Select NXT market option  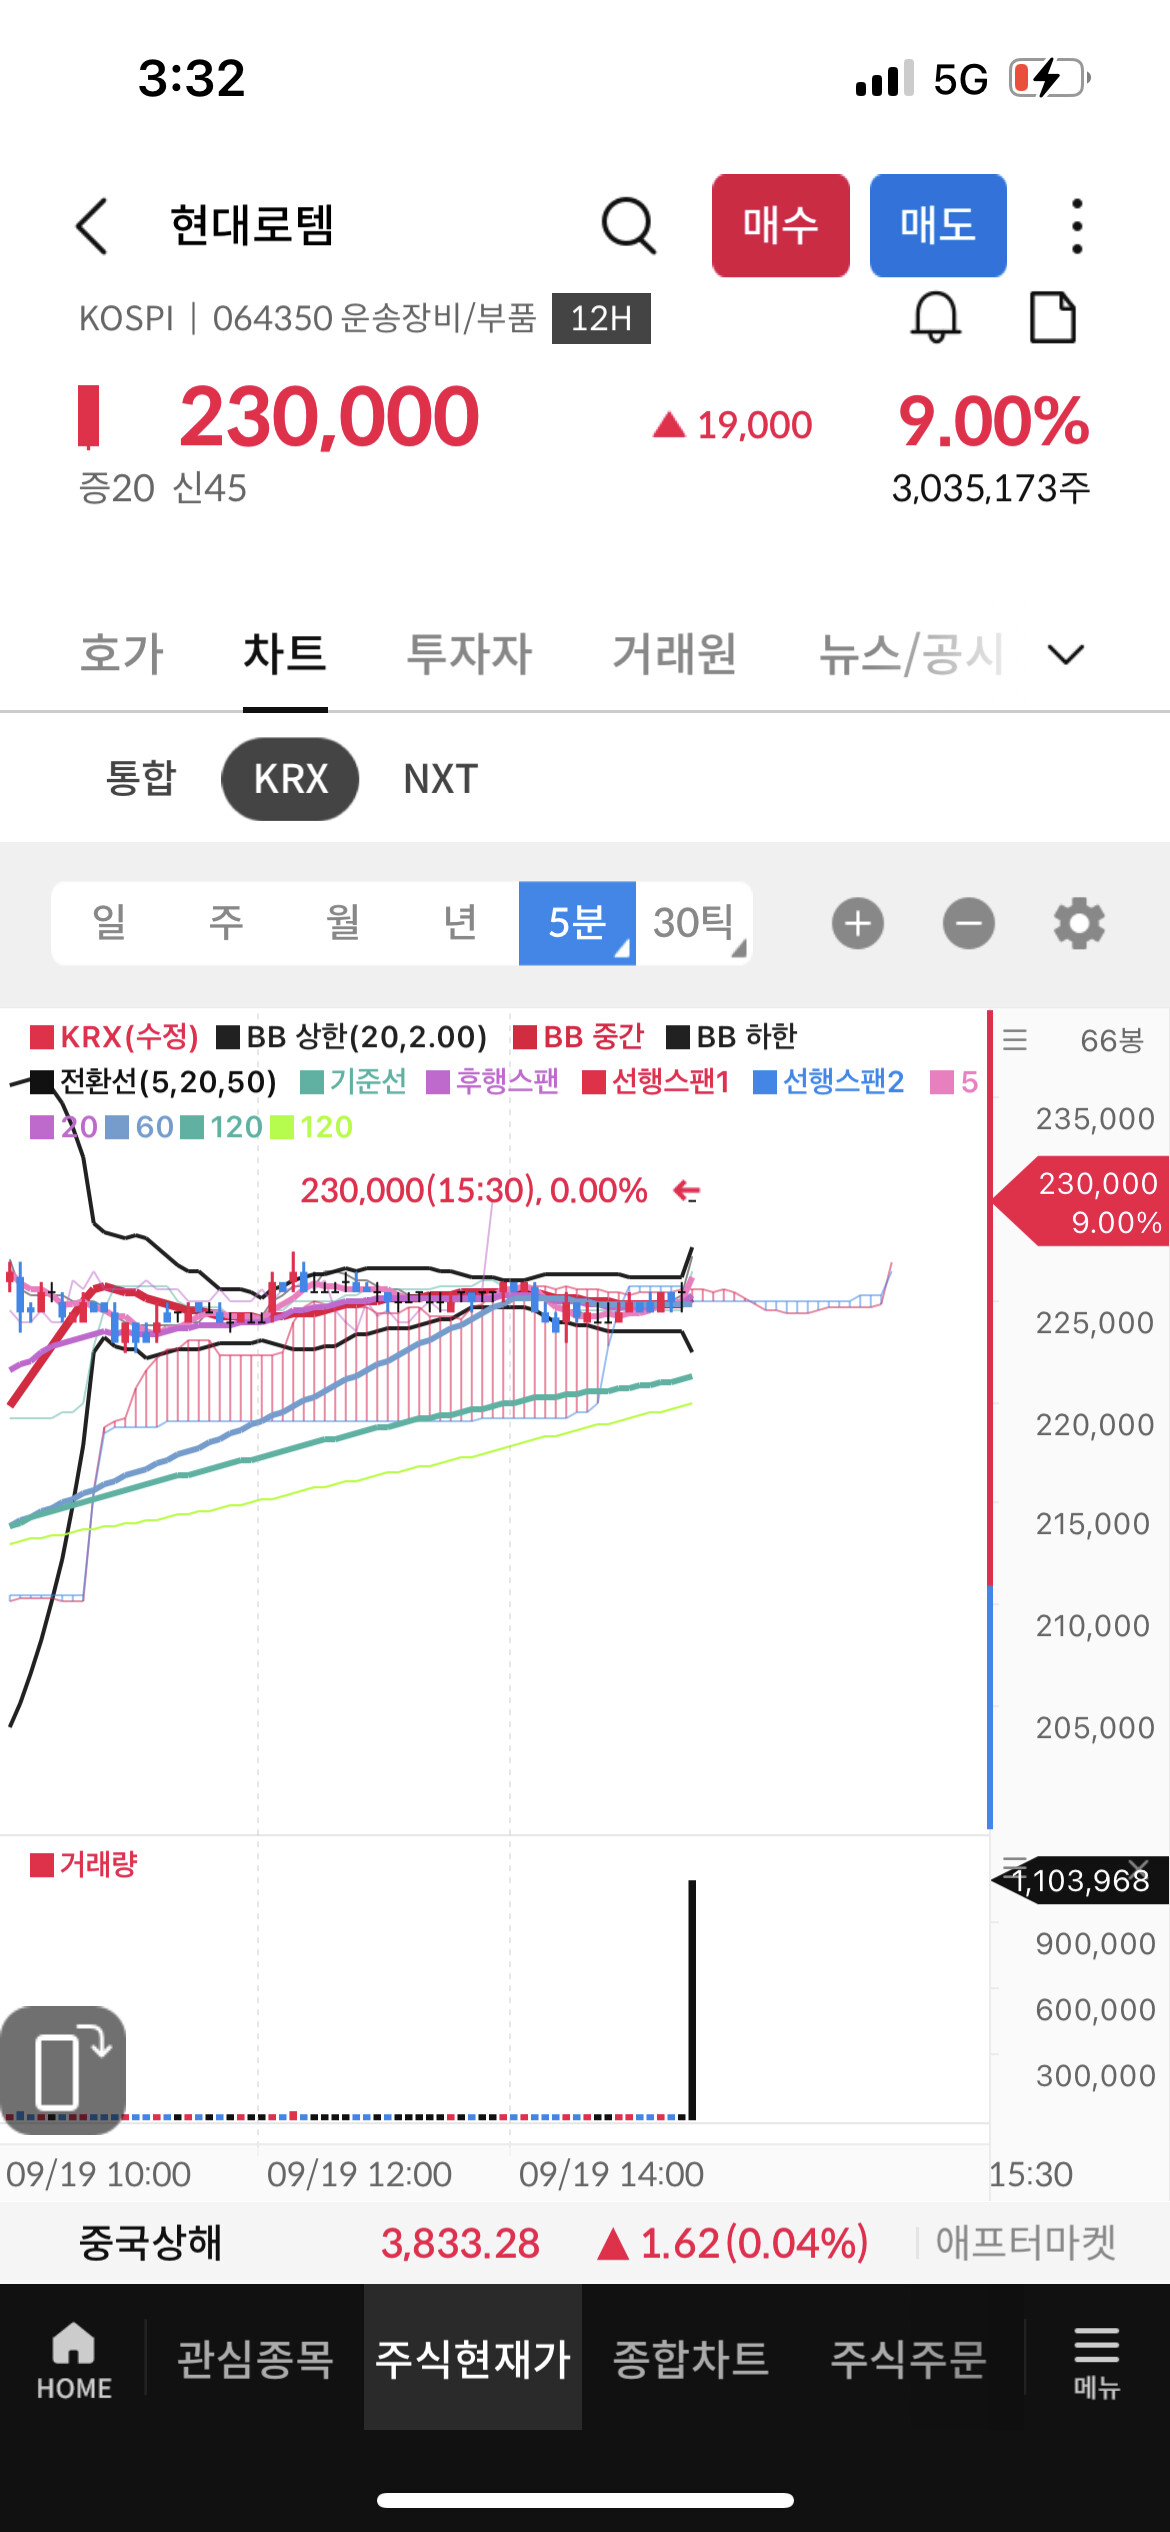[441, 779]
